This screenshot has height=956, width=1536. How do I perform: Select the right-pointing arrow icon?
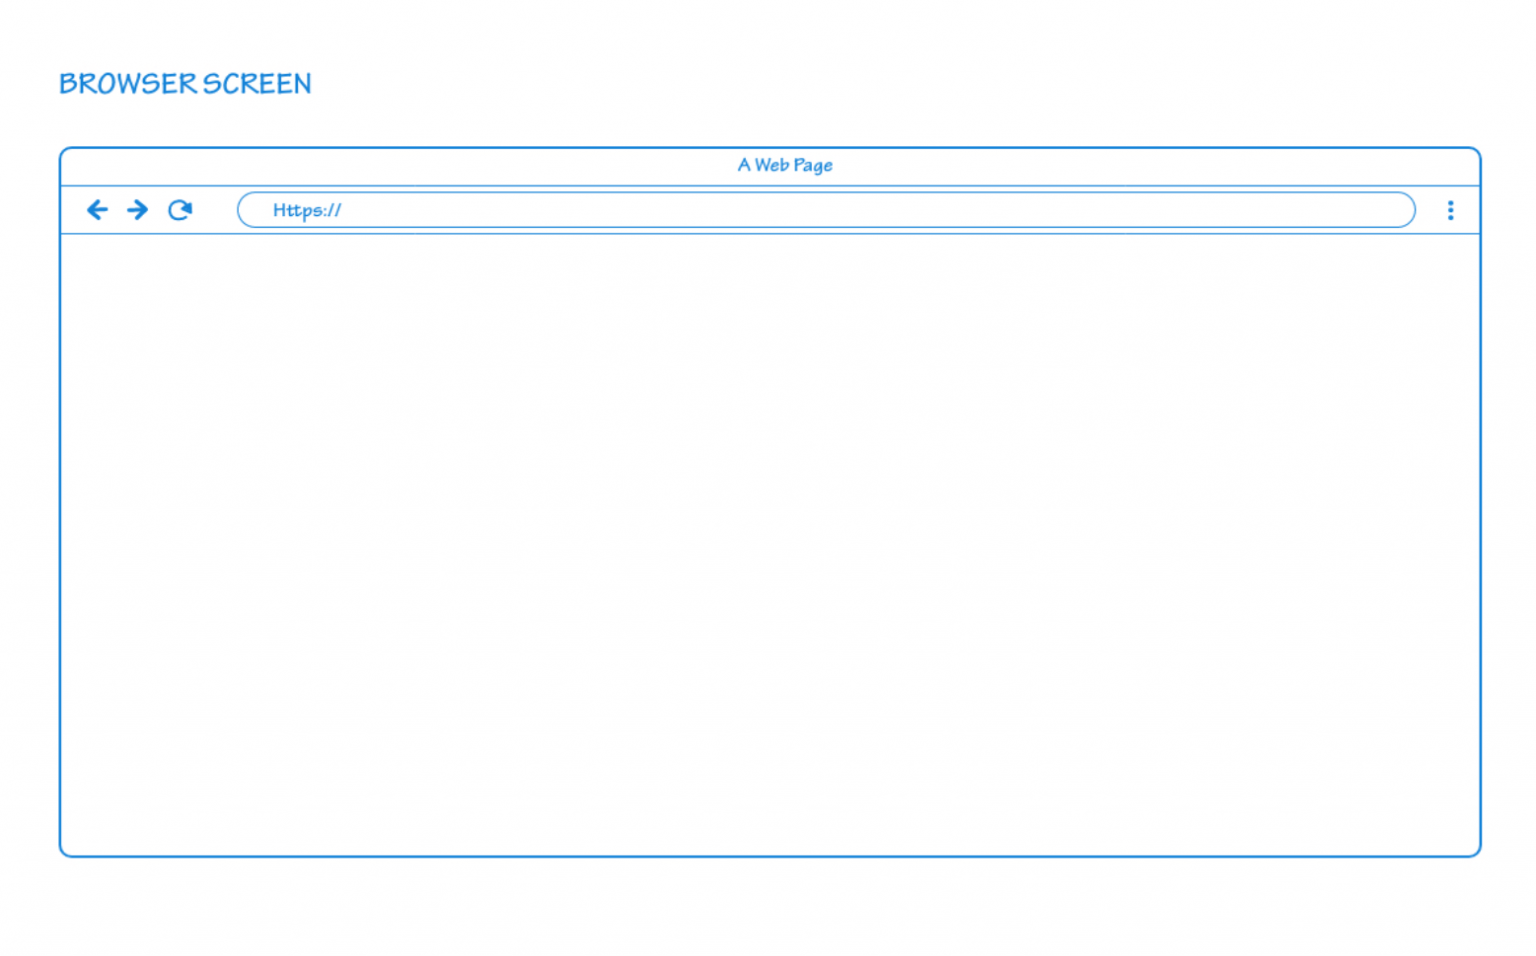coord(137,210)
